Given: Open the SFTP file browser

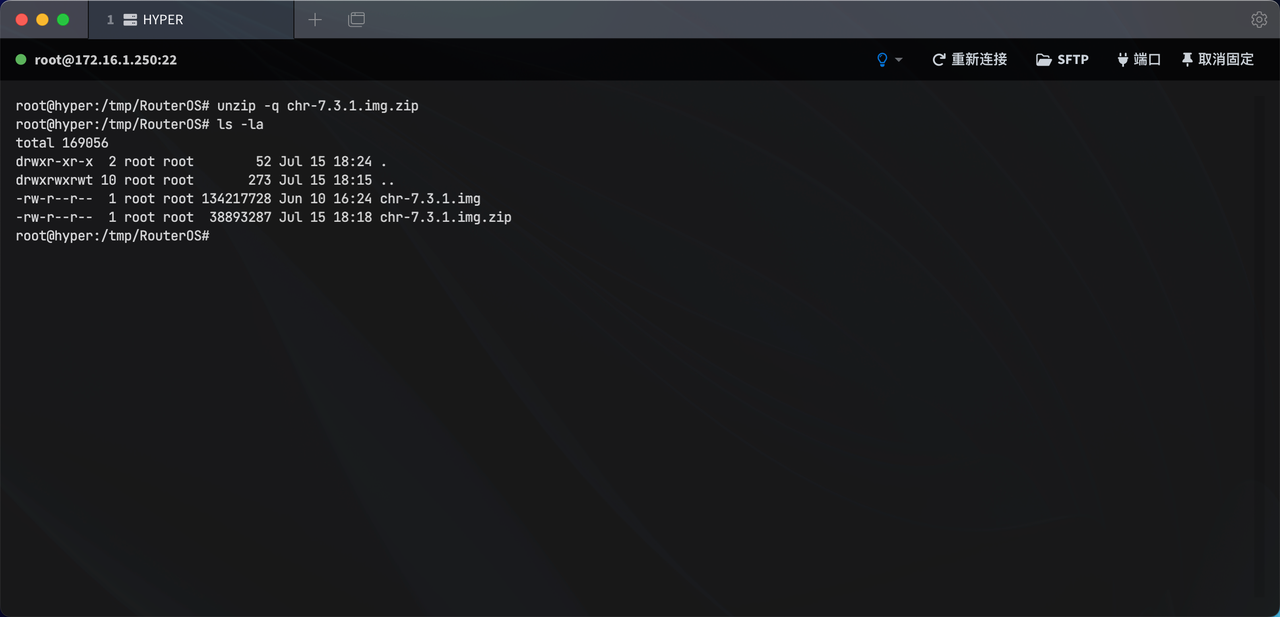Looking at the screenshot, I should (x=1062, y=60).
